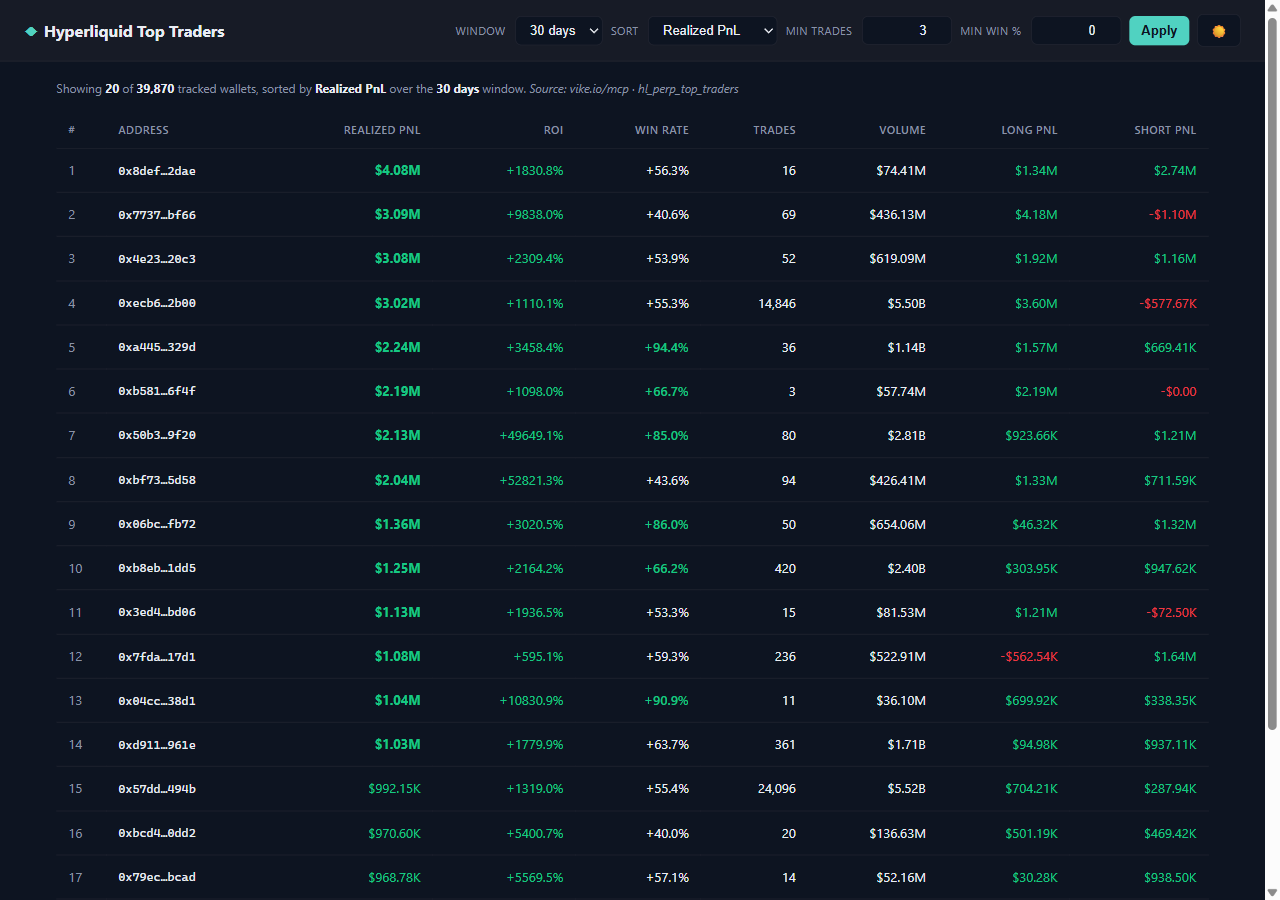The height and width of the screenshot is (900, 1280).
Task: Click the Min Win % input field
Action: pyautogui.click(x=1076, y=31)
